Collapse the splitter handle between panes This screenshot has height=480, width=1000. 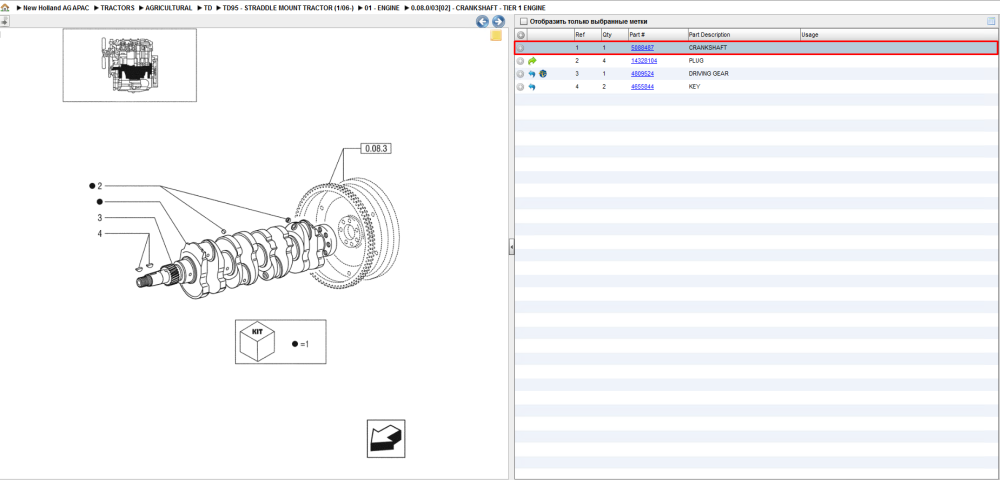pos(511,247)
